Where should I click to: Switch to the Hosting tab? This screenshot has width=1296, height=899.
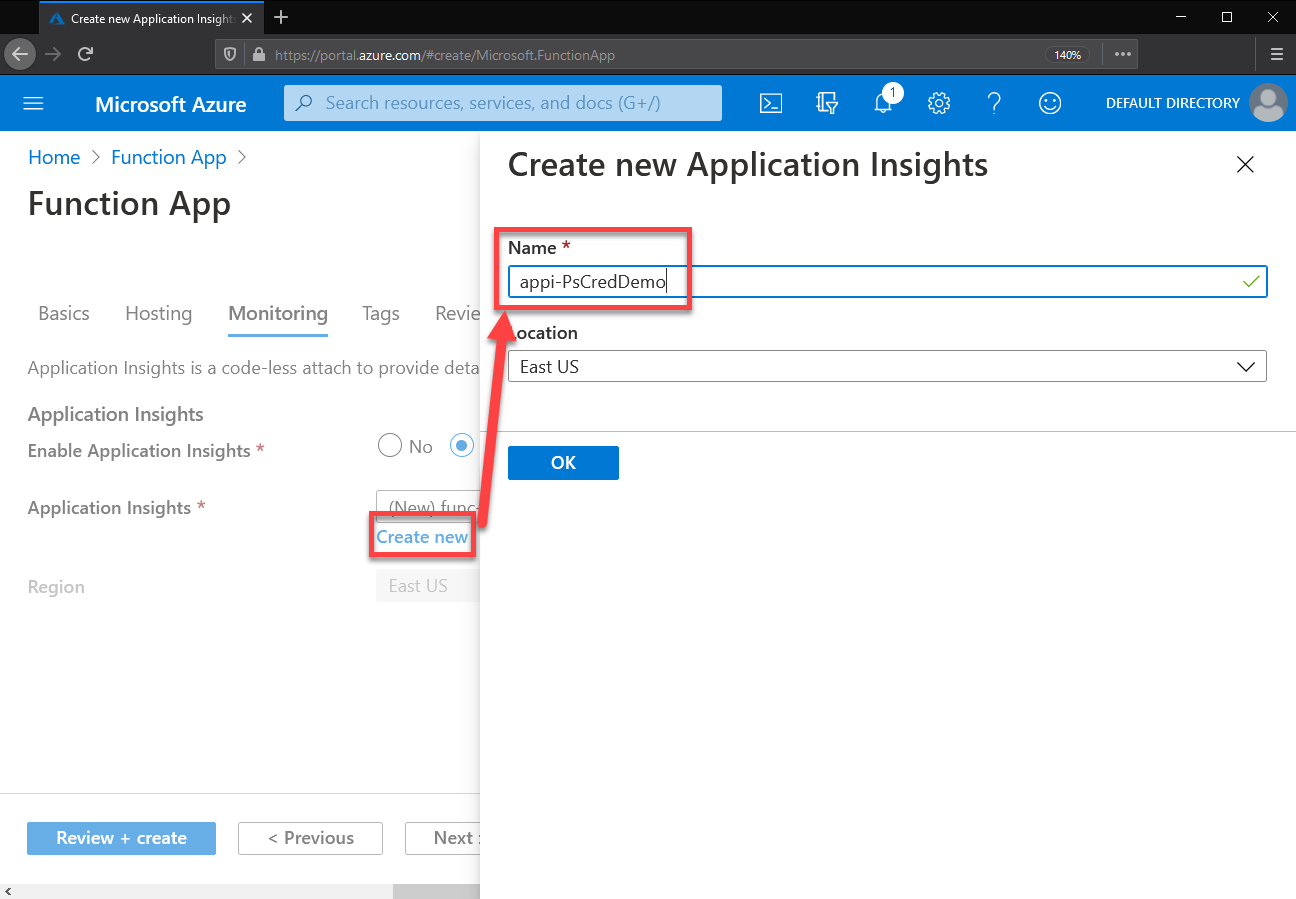tap(158, 313)
